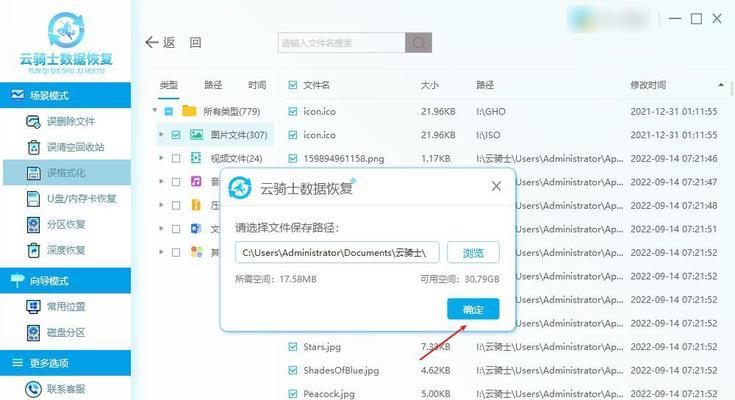Uncheck the ShadesOfBlue.jpg checkbox
Image resolution: width=735 pixels, height=400 pixels.
tap(293, 370)
